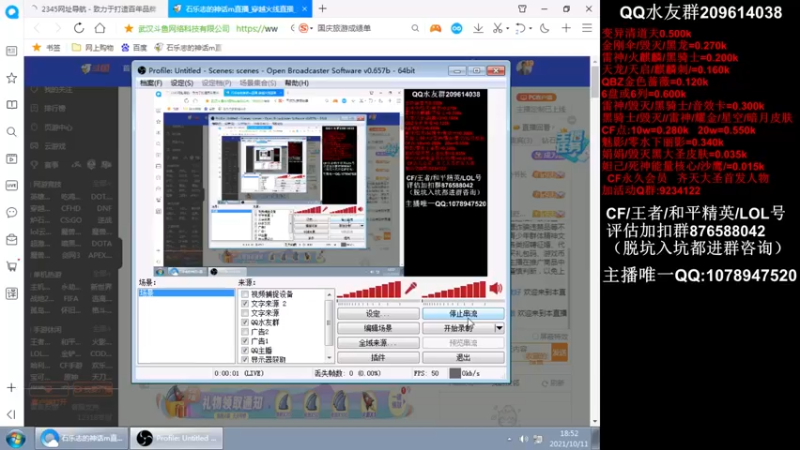Click the 插件 plugins button
This screenshot has height=450, width=800.
click(378, 358)
